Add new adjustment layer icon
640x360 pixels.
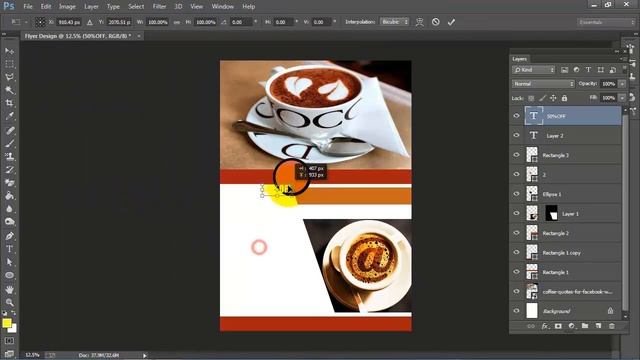(571, 326)
